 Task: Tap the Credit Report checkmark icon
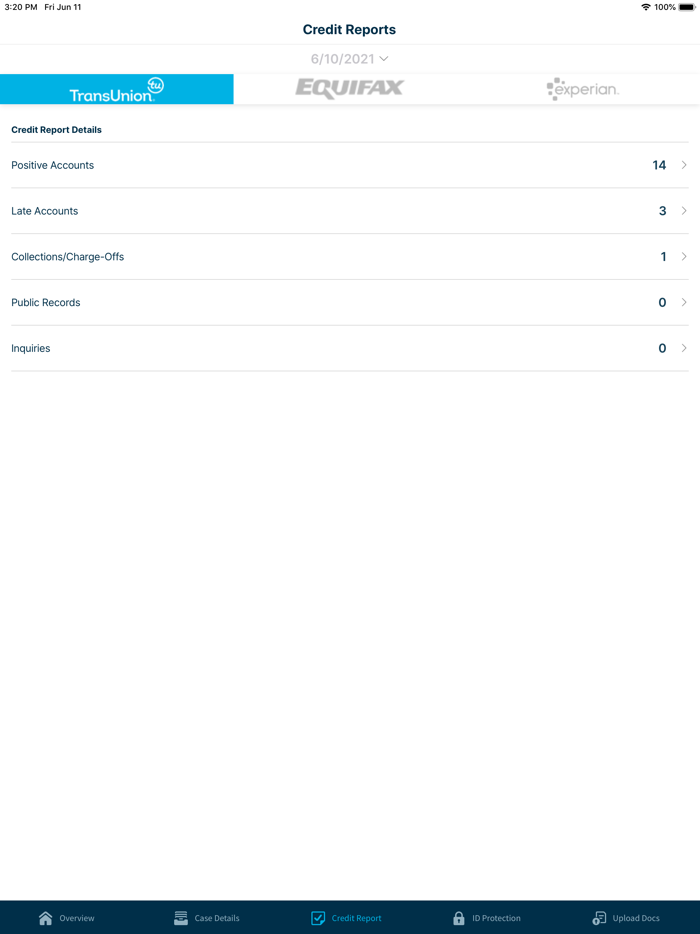[318, 918]
